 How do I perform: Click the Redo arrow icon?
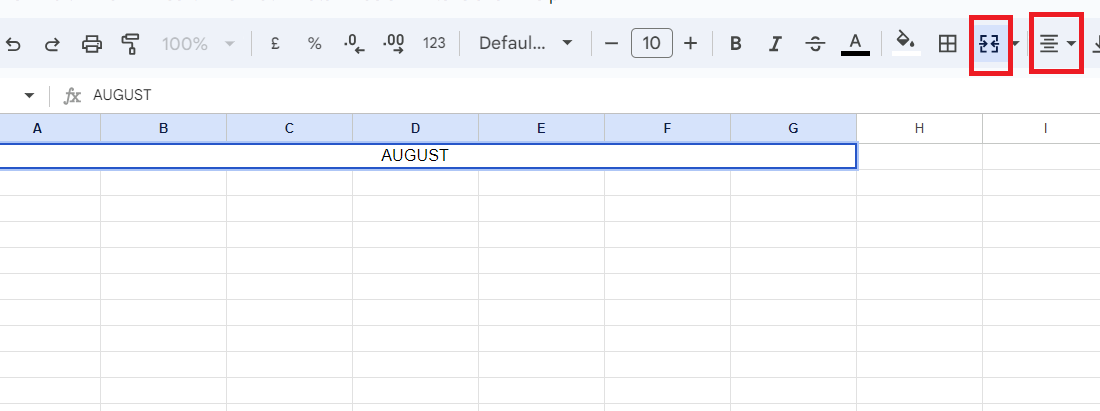click(x=52, y=44)
